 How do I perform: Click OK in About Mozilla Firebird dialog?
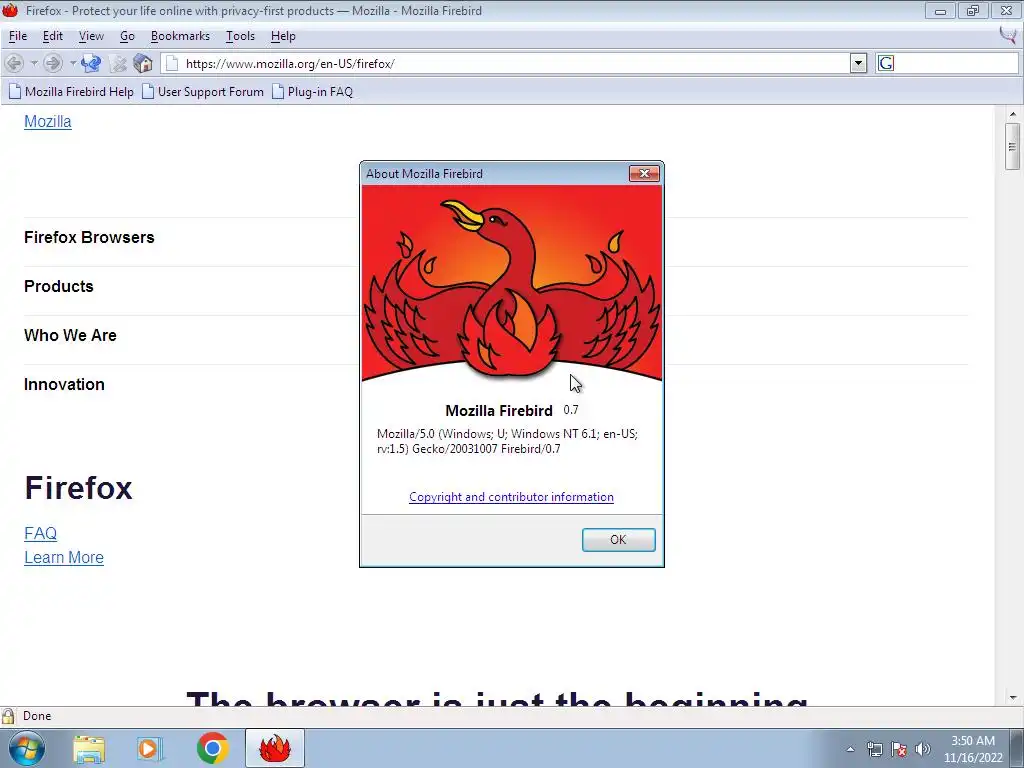(x=618, y=539)
